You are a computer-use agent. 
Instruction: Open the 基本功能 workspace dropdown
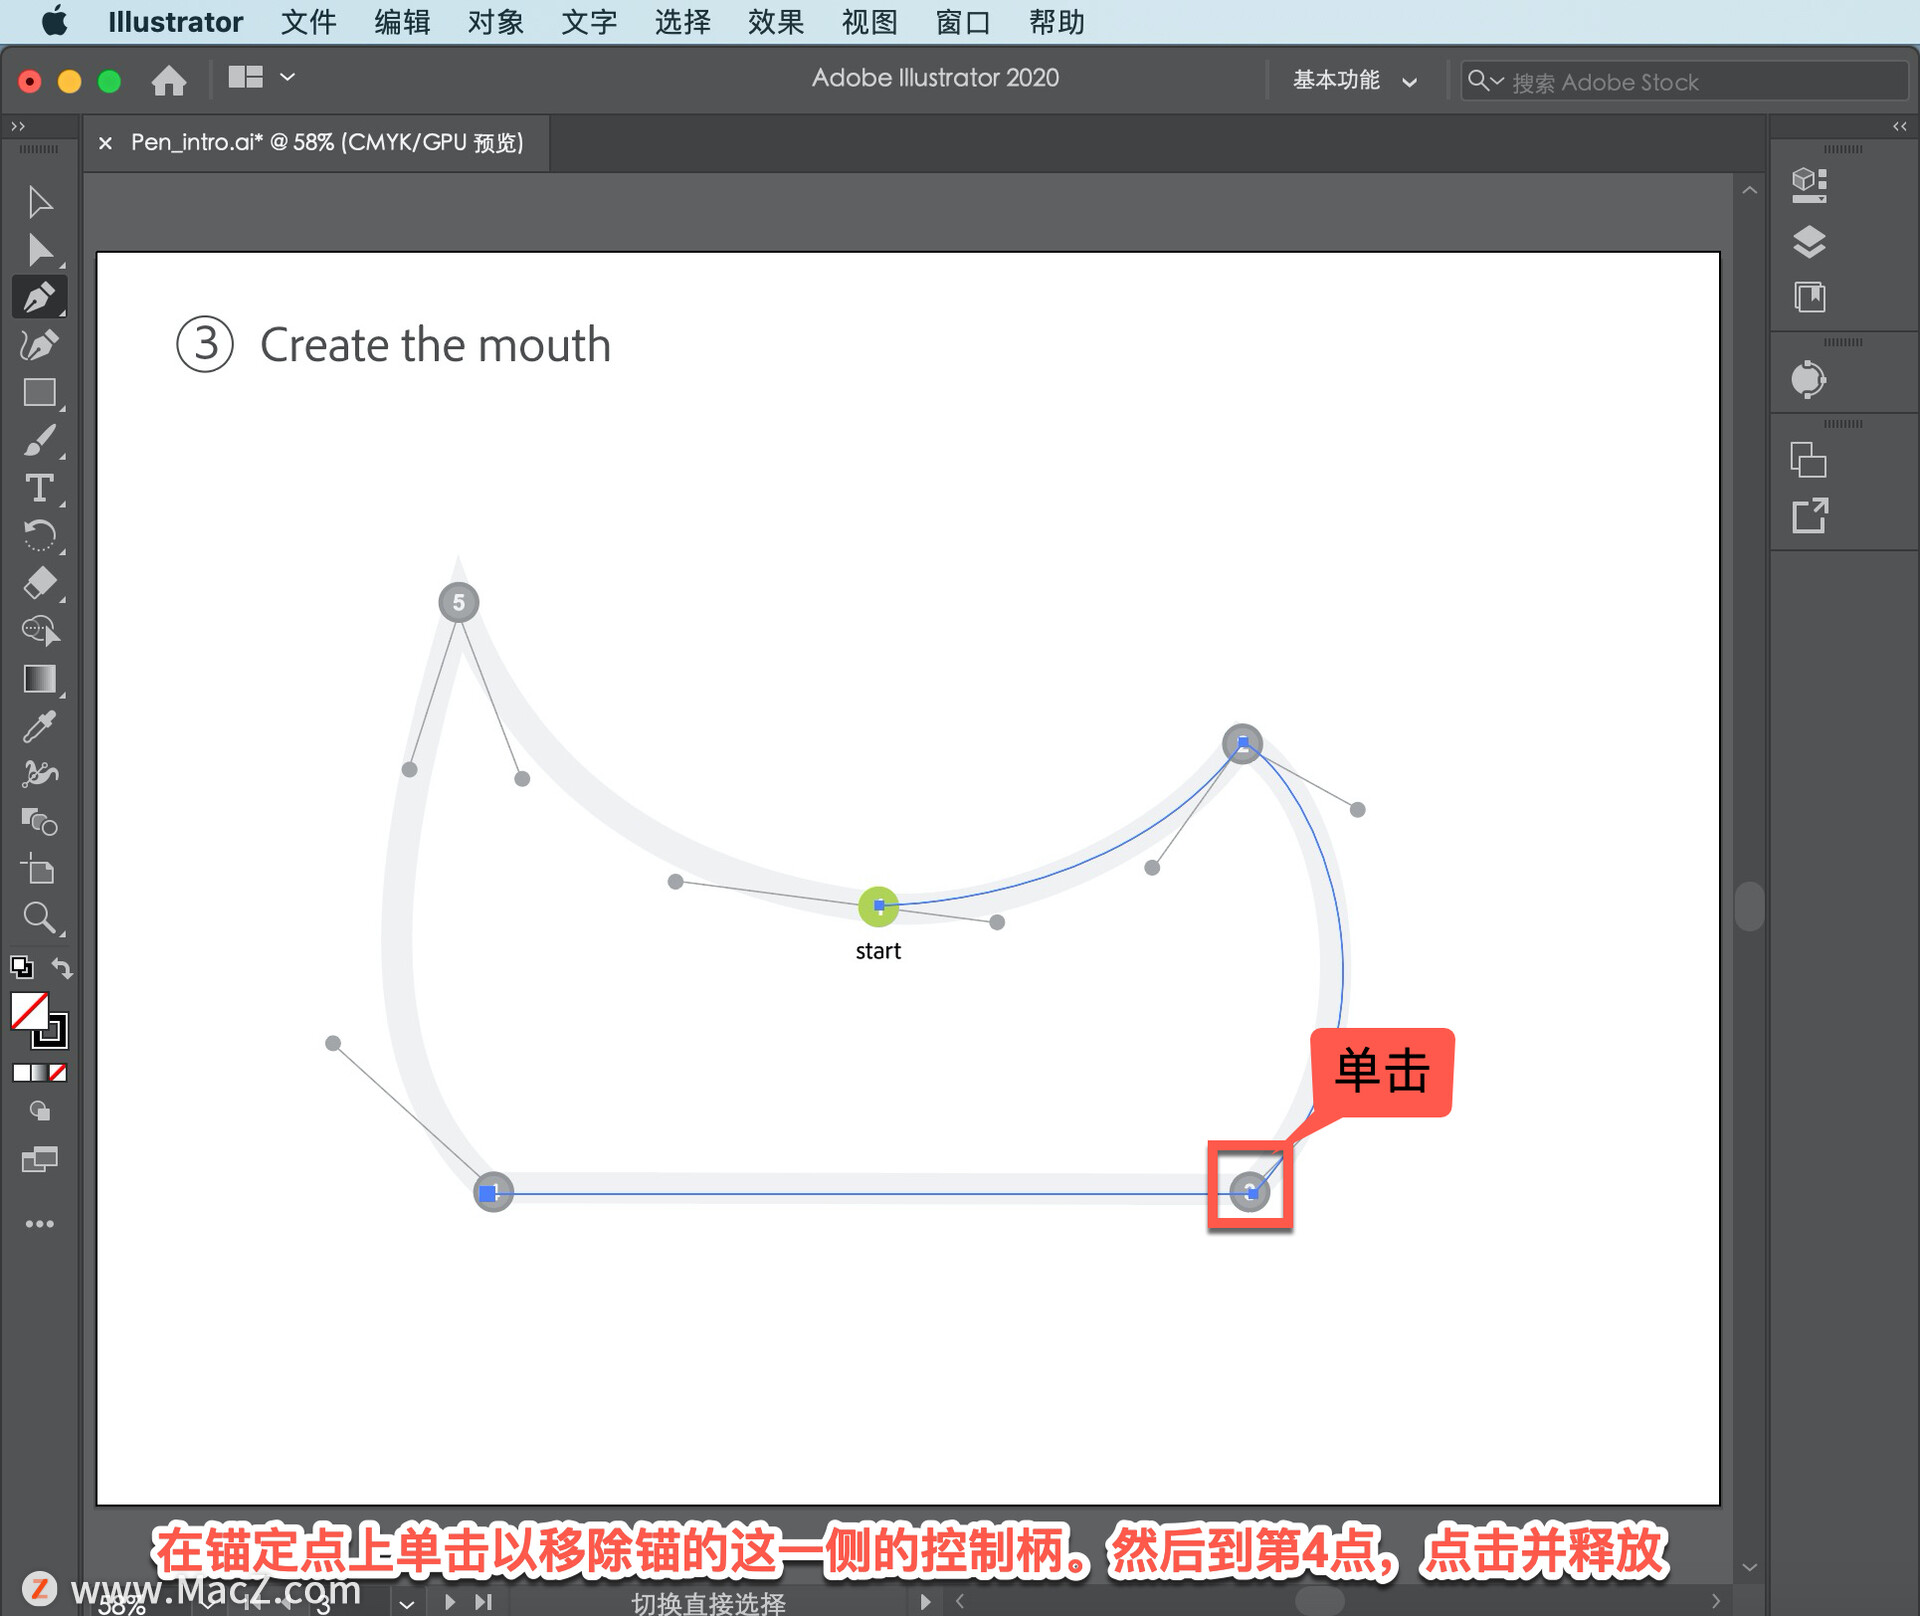[x=1354, y=80]
